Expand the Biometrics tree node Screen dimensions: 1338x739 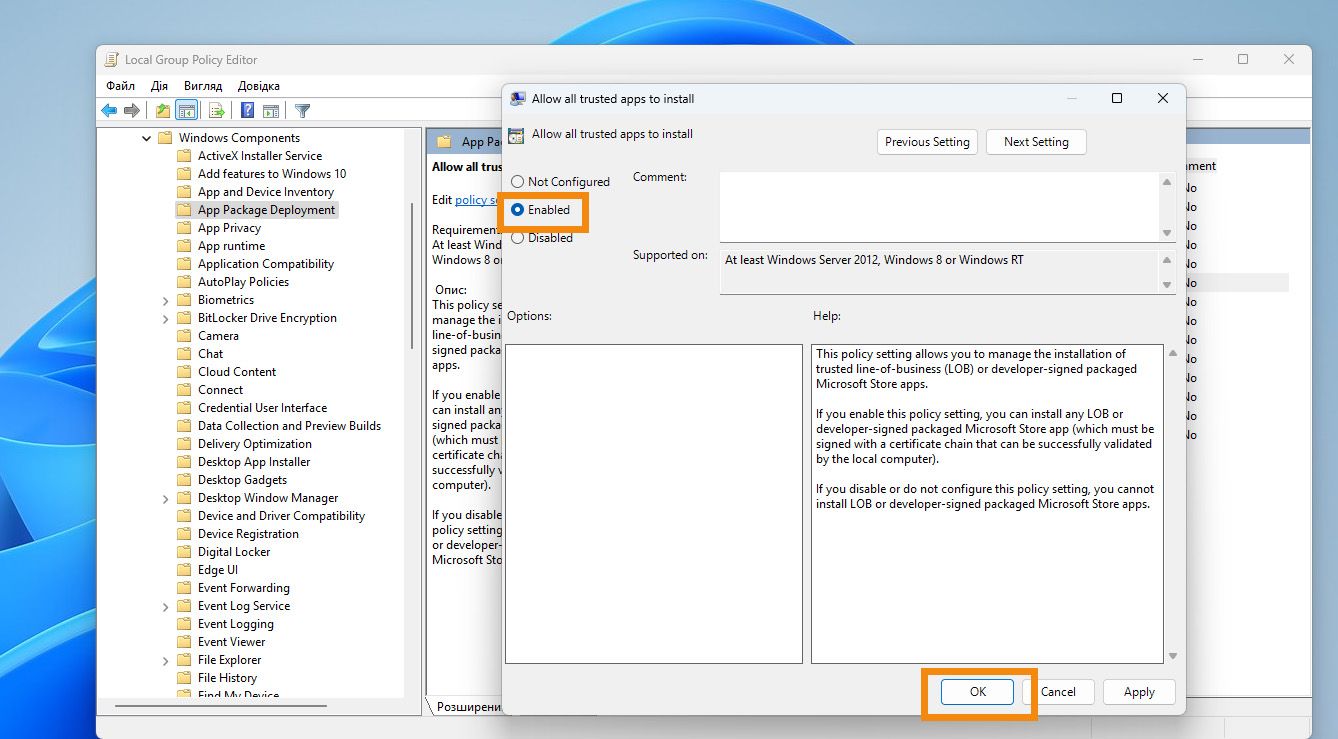(166, 300)
